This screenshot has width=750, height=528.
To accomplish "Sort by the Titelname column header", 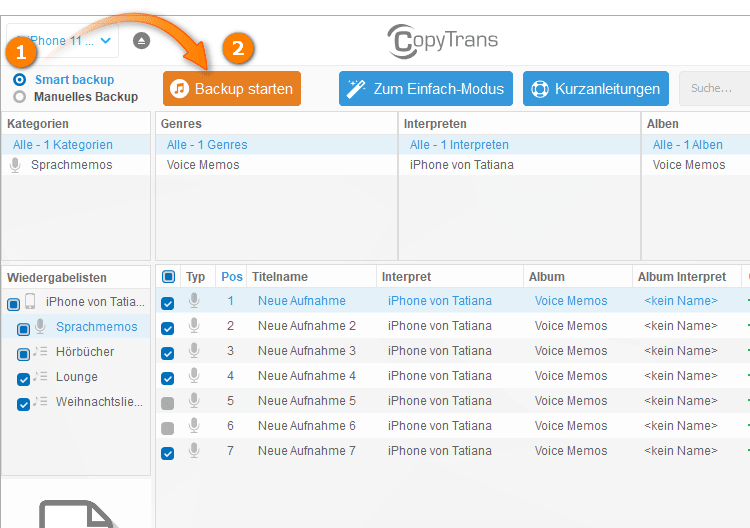I will 311,276.
